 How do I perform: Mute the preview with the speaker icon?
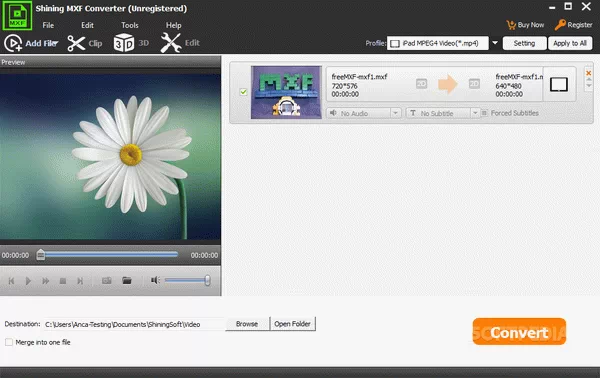(x=155, y=280)
